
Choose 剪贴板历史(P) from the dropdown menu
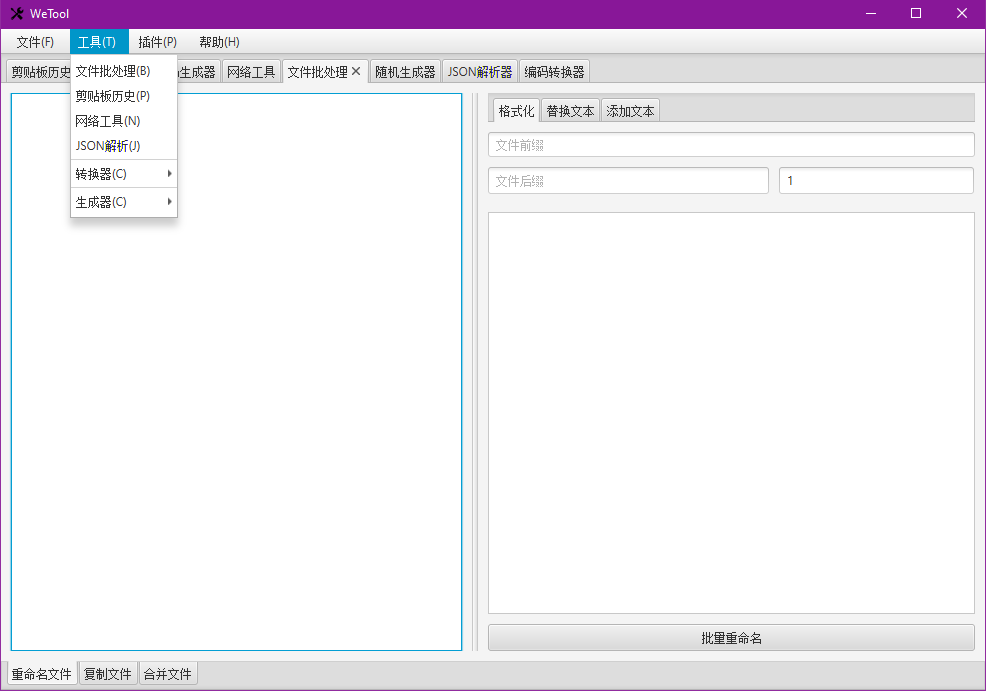124,96
